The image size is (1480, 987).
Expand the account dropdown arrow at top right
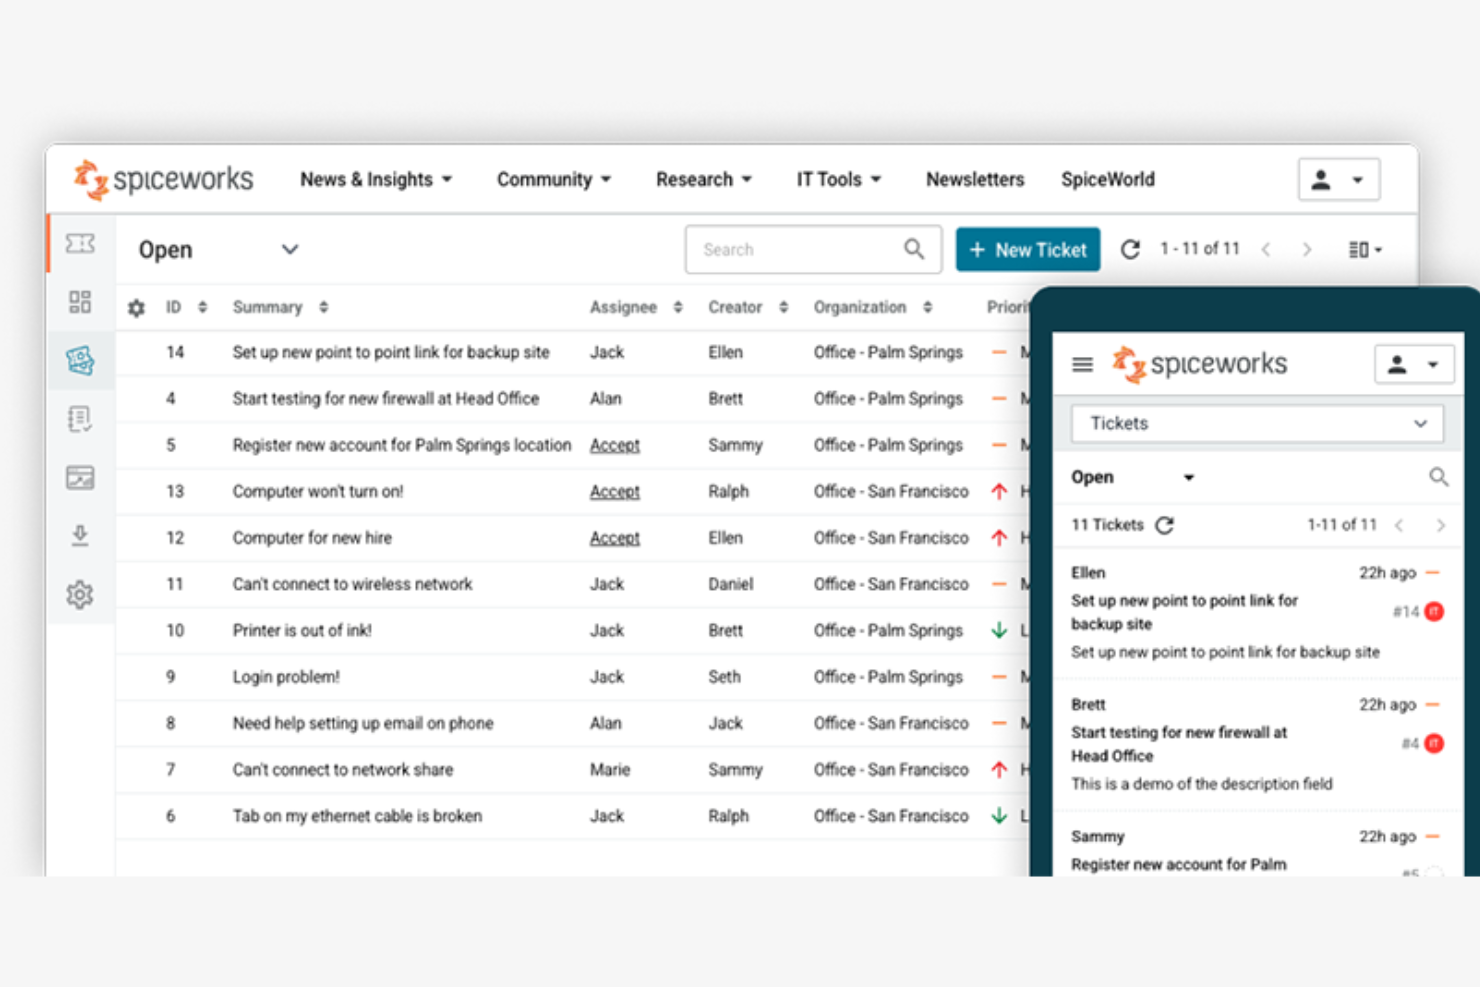pos(1355,179)
